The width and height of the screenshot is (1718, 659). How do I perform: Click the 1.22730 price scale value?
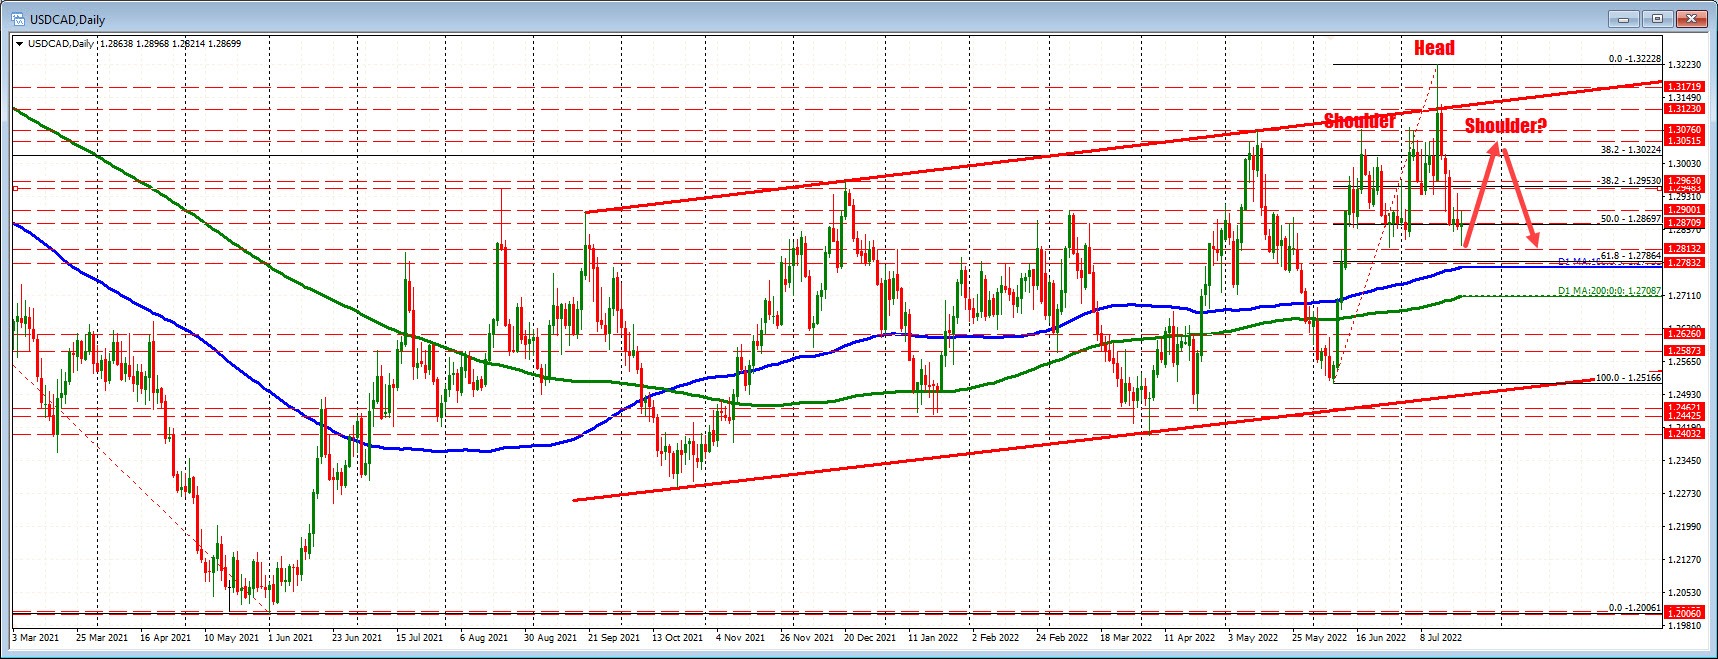click(x=1683, y=494)
